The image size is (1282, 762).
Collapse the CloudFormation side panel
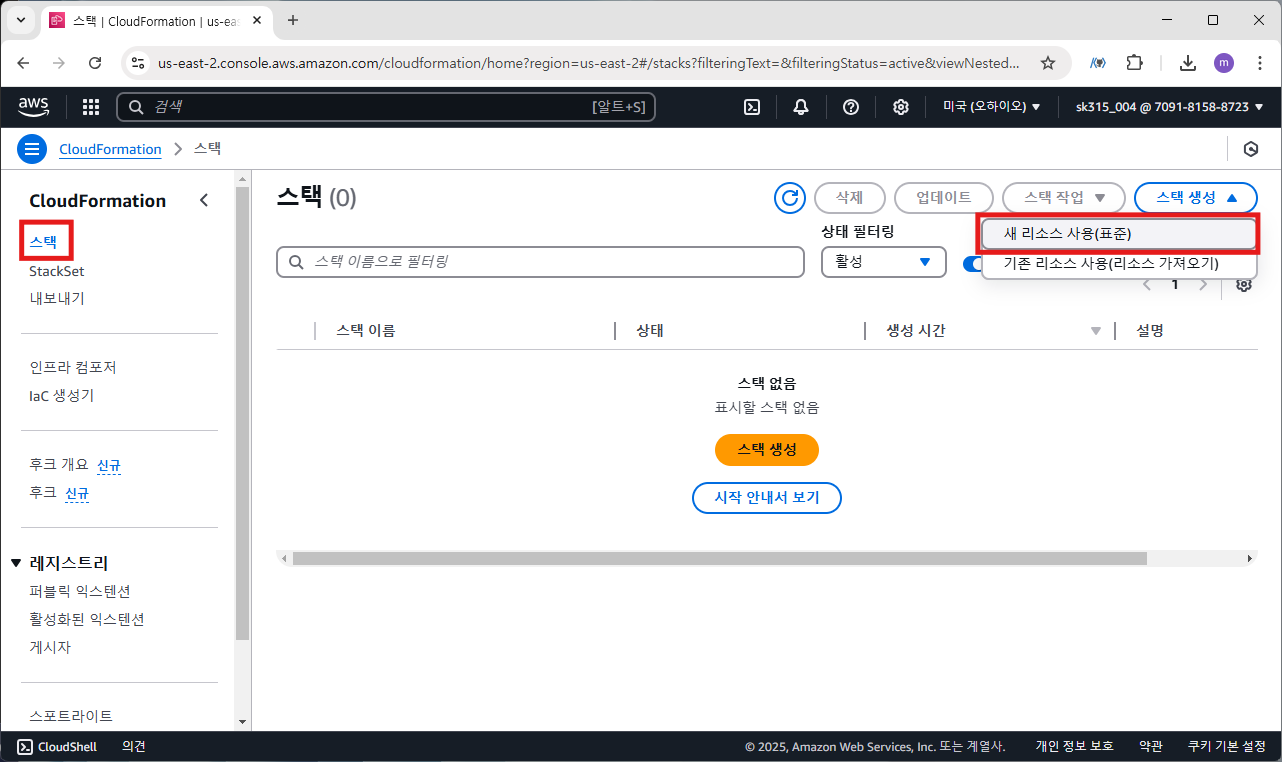coord(204,200)
